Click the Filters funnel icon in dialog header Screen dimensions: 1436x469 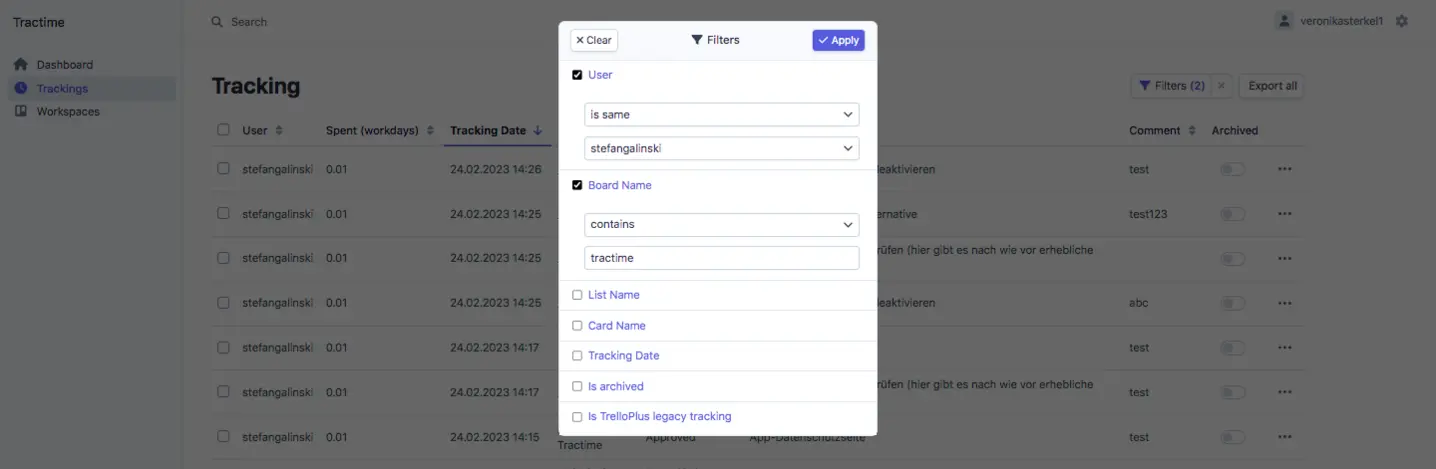click(x=697, y=40)
